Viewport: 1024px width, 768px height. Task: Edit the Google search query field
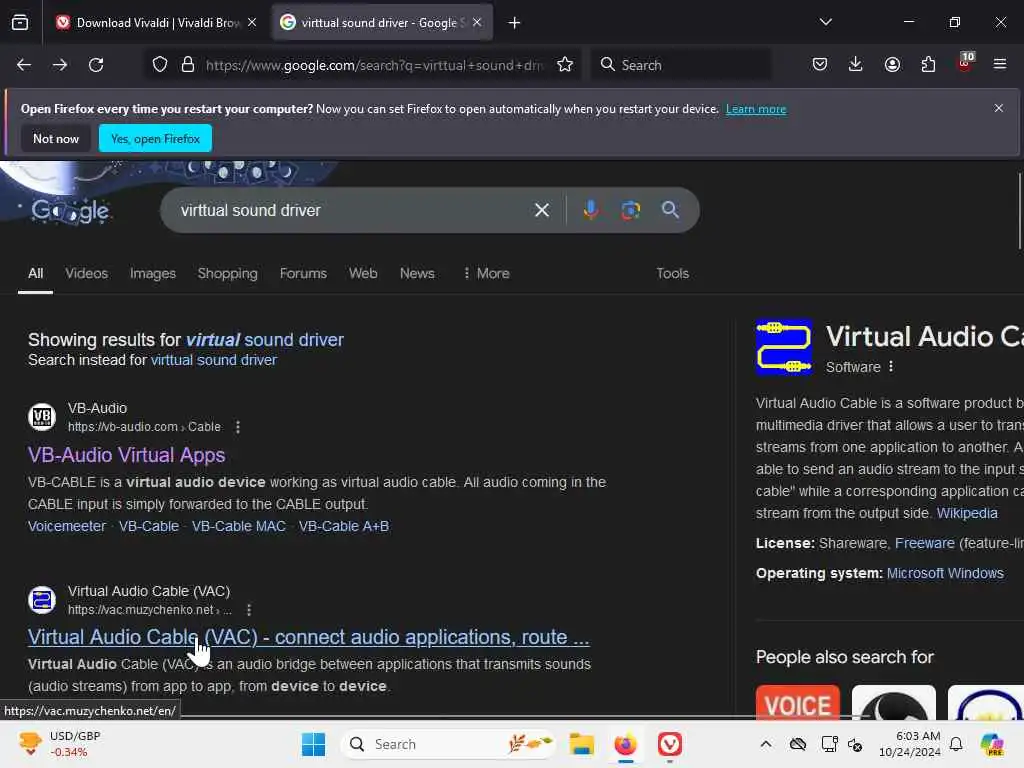[353, 210]
